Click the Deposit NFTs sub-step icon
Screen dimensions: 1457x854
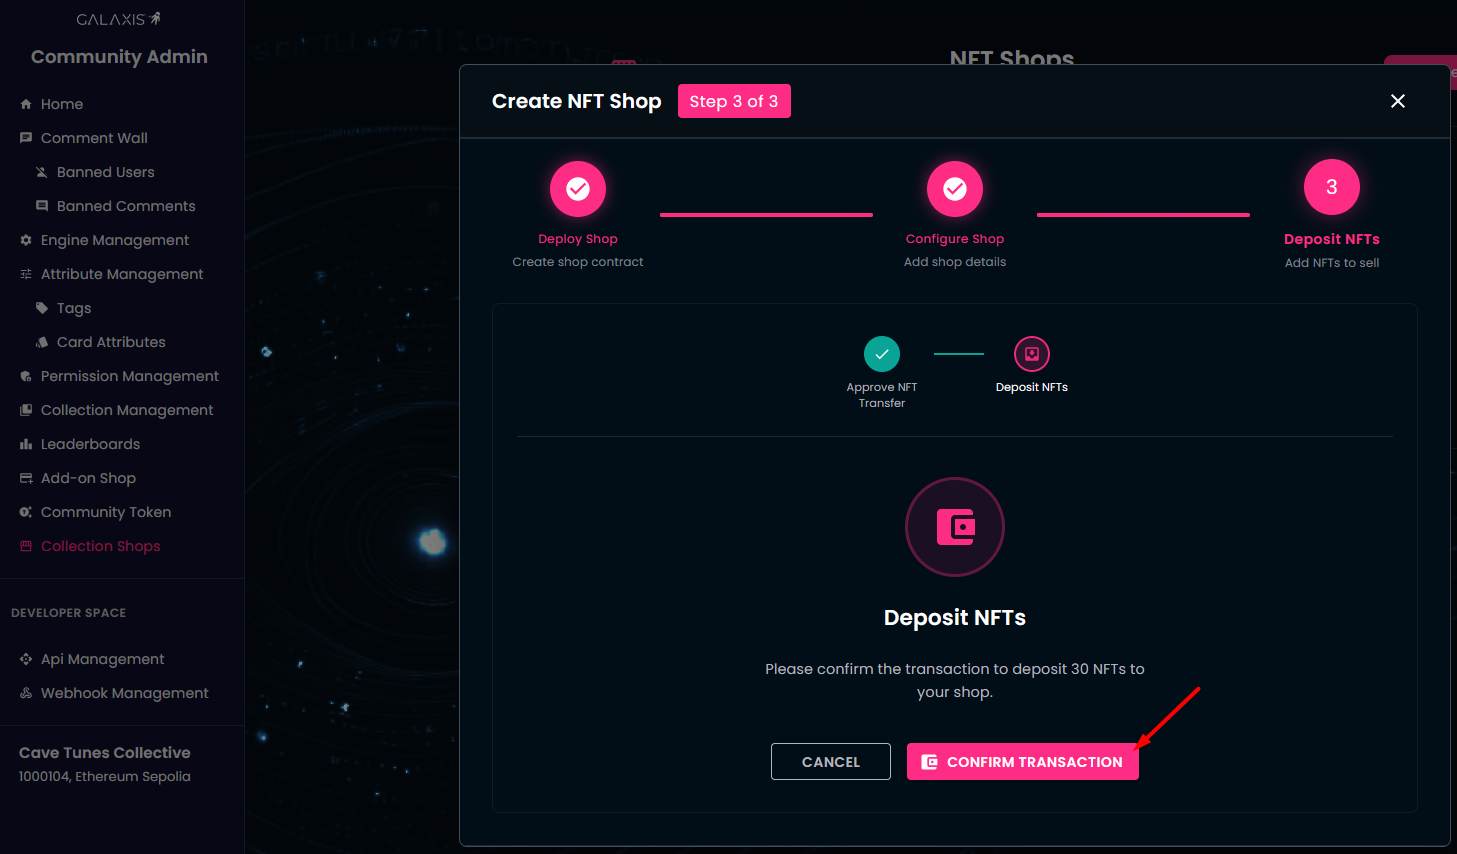click(1031, 354)
